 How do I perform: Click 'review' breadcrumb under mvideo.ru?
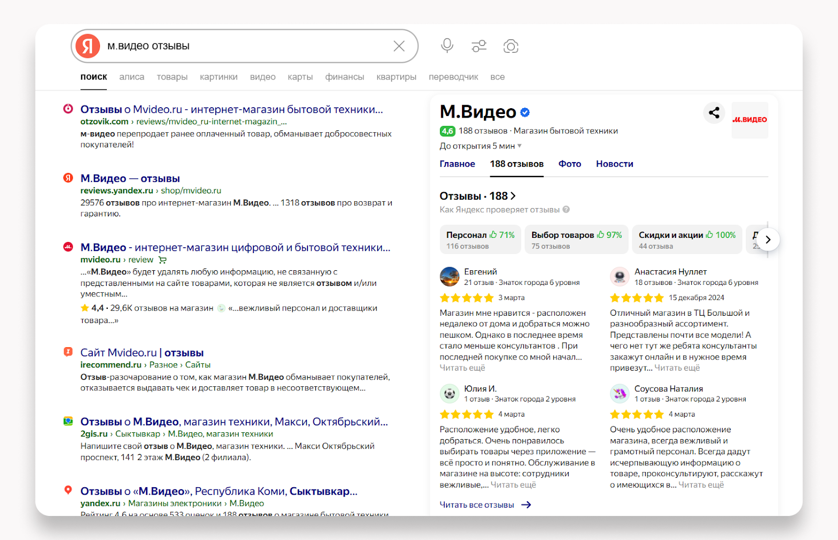(x=141, y=259)
